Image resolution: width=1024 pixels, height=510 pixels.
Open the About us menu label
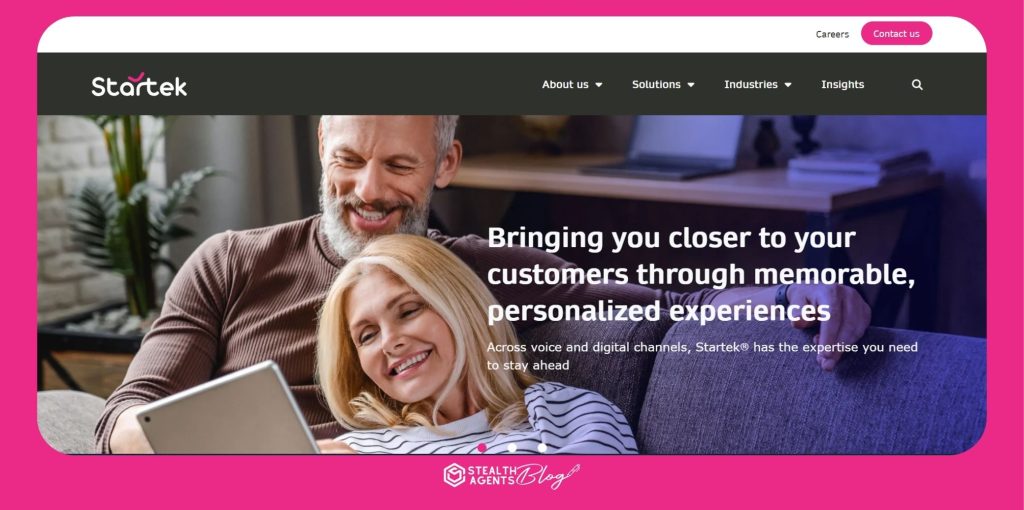pyautogui.click(x=565, y=84)
